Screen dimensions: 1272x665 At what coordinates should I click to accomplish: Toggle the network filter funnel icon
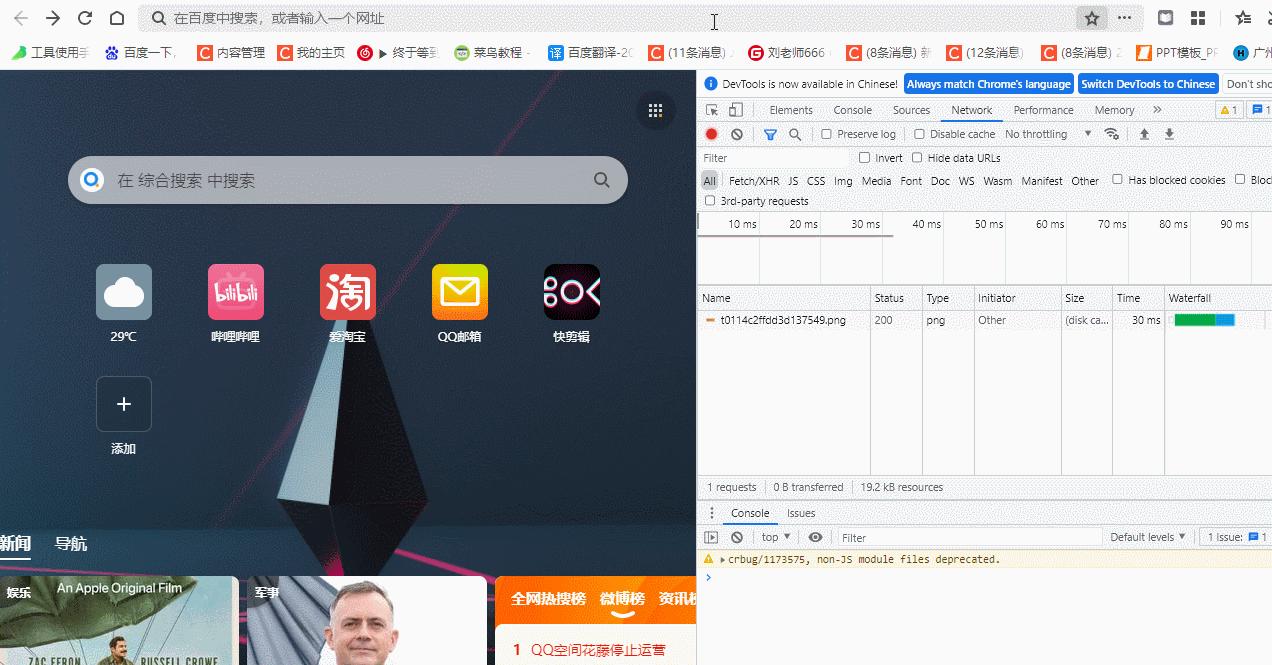tap(770, 134)
